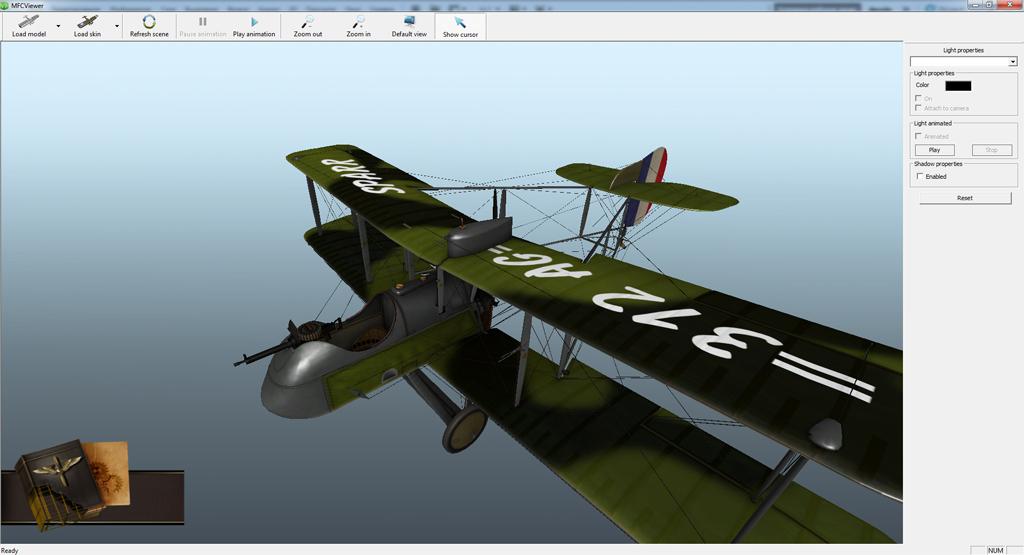The height and width of the screenshot is (555, 1024).
Task: Expand the Load model dropdown arrow
Action: pyautogui.click(x=58, y=26)
